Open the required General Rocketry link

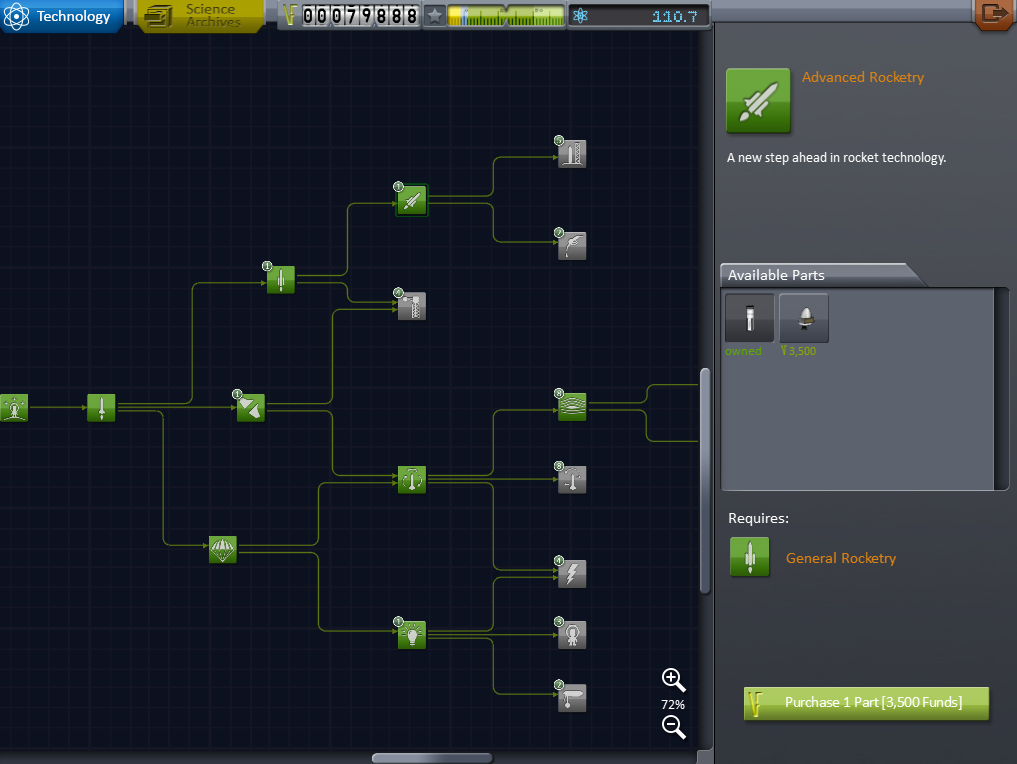[x=840, y=558]
